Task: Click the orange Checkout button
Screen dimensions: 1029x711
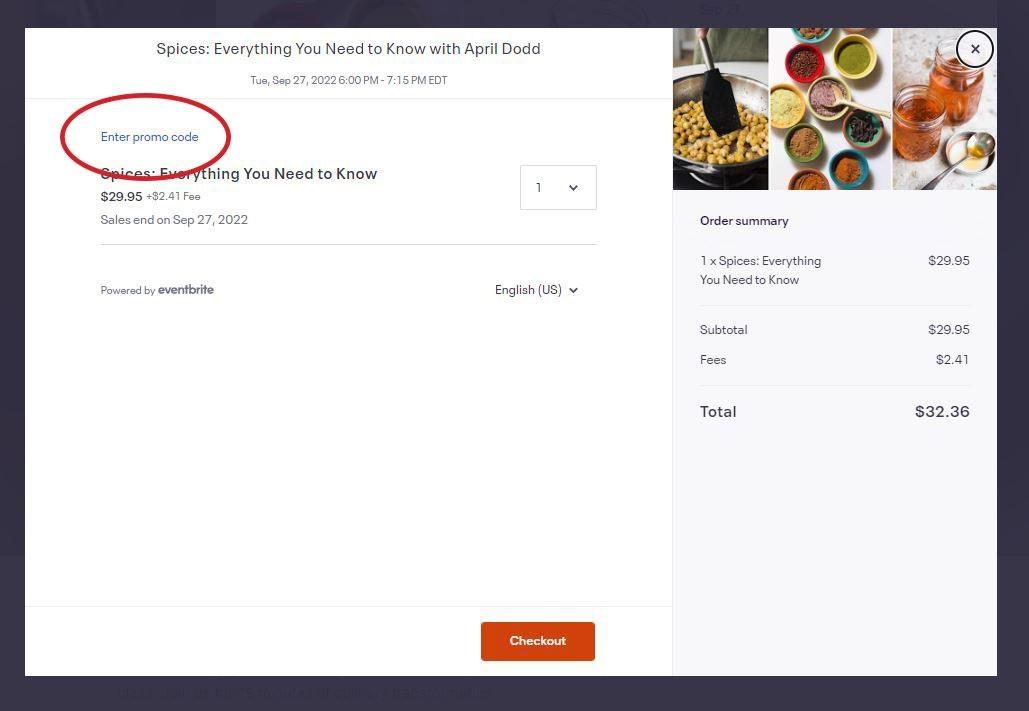Action: coord(537,641)
